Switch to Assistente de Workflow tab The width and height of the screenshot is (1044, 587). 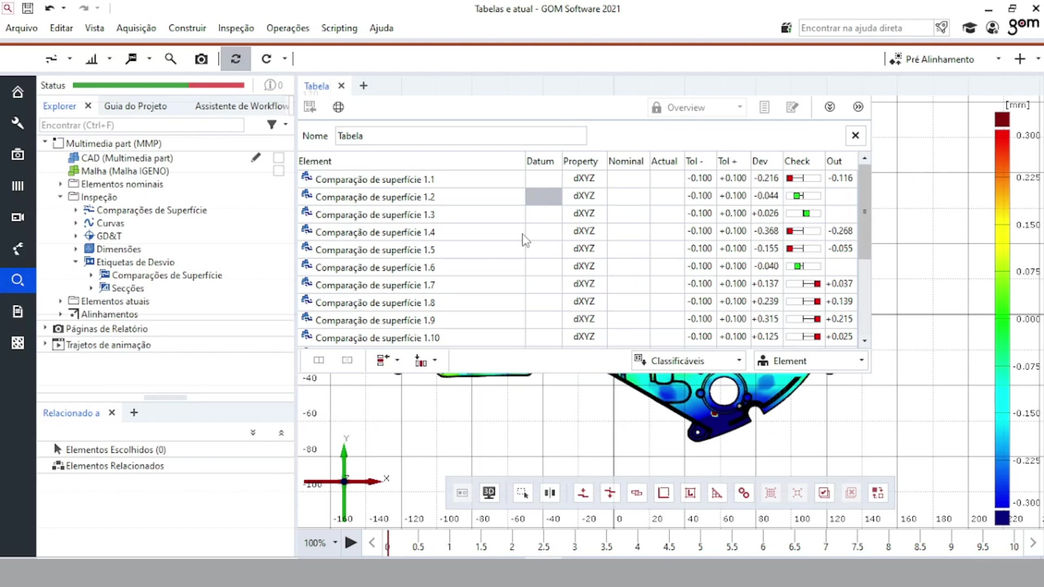(x=242, y=106)
